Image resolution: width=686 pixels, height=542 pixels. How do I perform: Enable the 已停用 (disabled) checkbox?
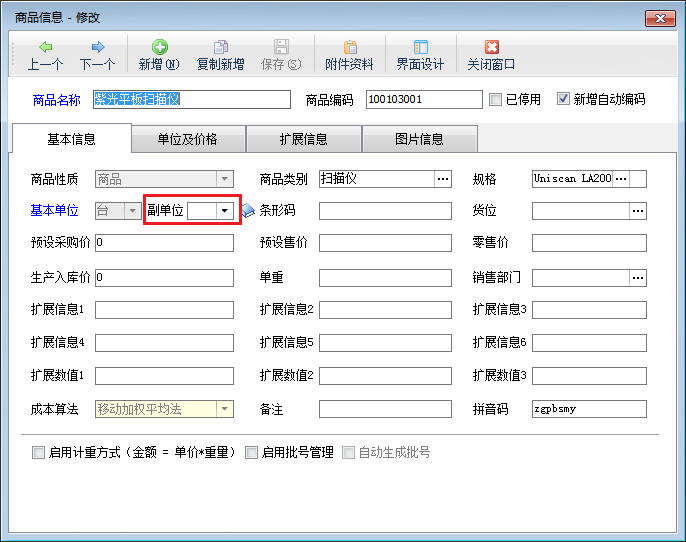coord(495,99)
